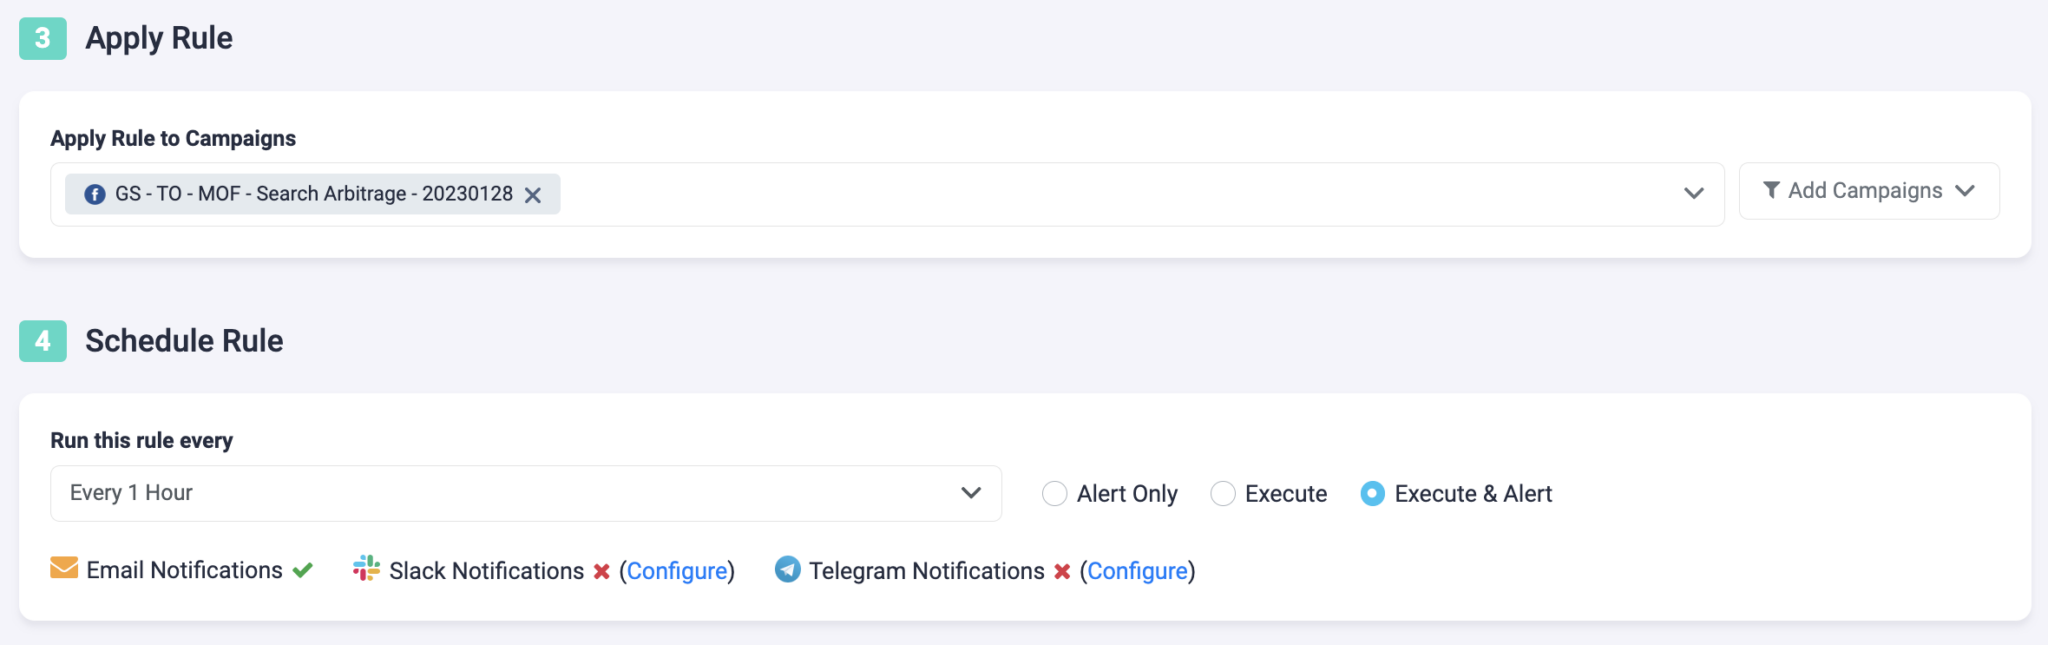Click the Add Campaigns button

point(1868,190)
